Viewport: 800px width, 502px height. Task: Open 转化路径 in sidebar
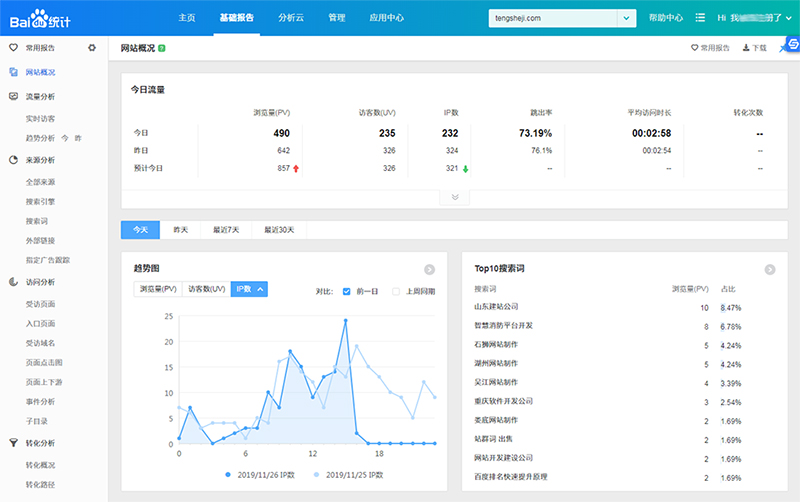[40, 484]
